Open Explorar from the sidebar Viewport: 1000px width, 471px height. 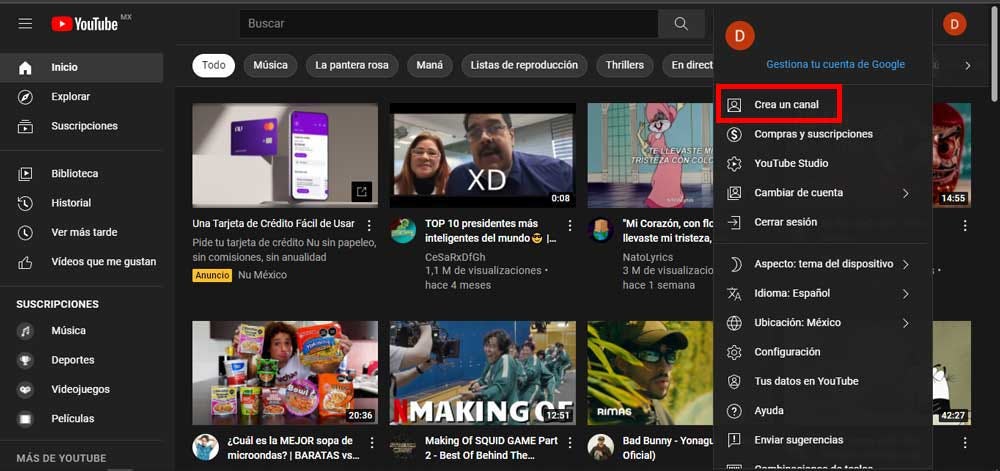pos(70,97)
